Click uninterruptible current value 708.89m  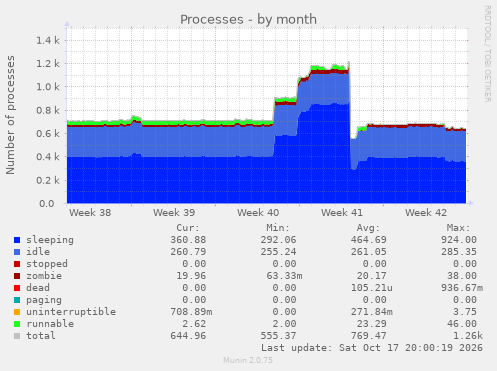(x=191, y=312)
